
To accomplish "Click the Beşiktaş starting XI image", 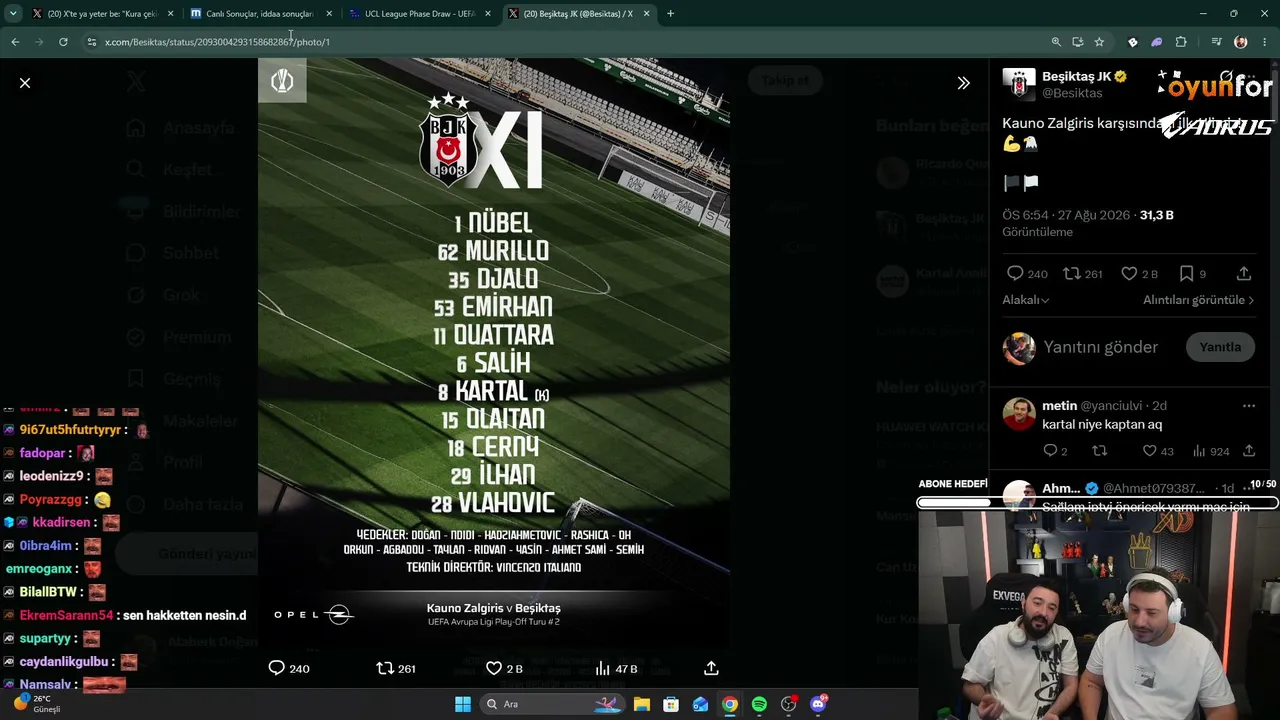I will click(494, 352).
